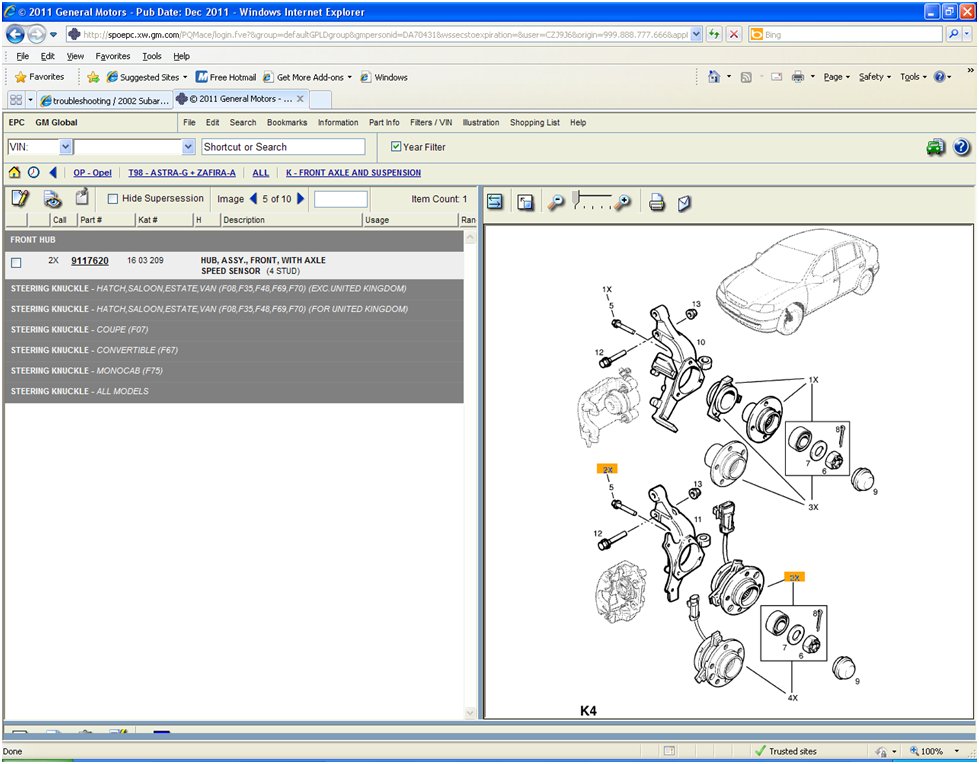Open the Shopping List menu
The width and height of the screenshot is (979, 764).
click(x=534, y=122)
